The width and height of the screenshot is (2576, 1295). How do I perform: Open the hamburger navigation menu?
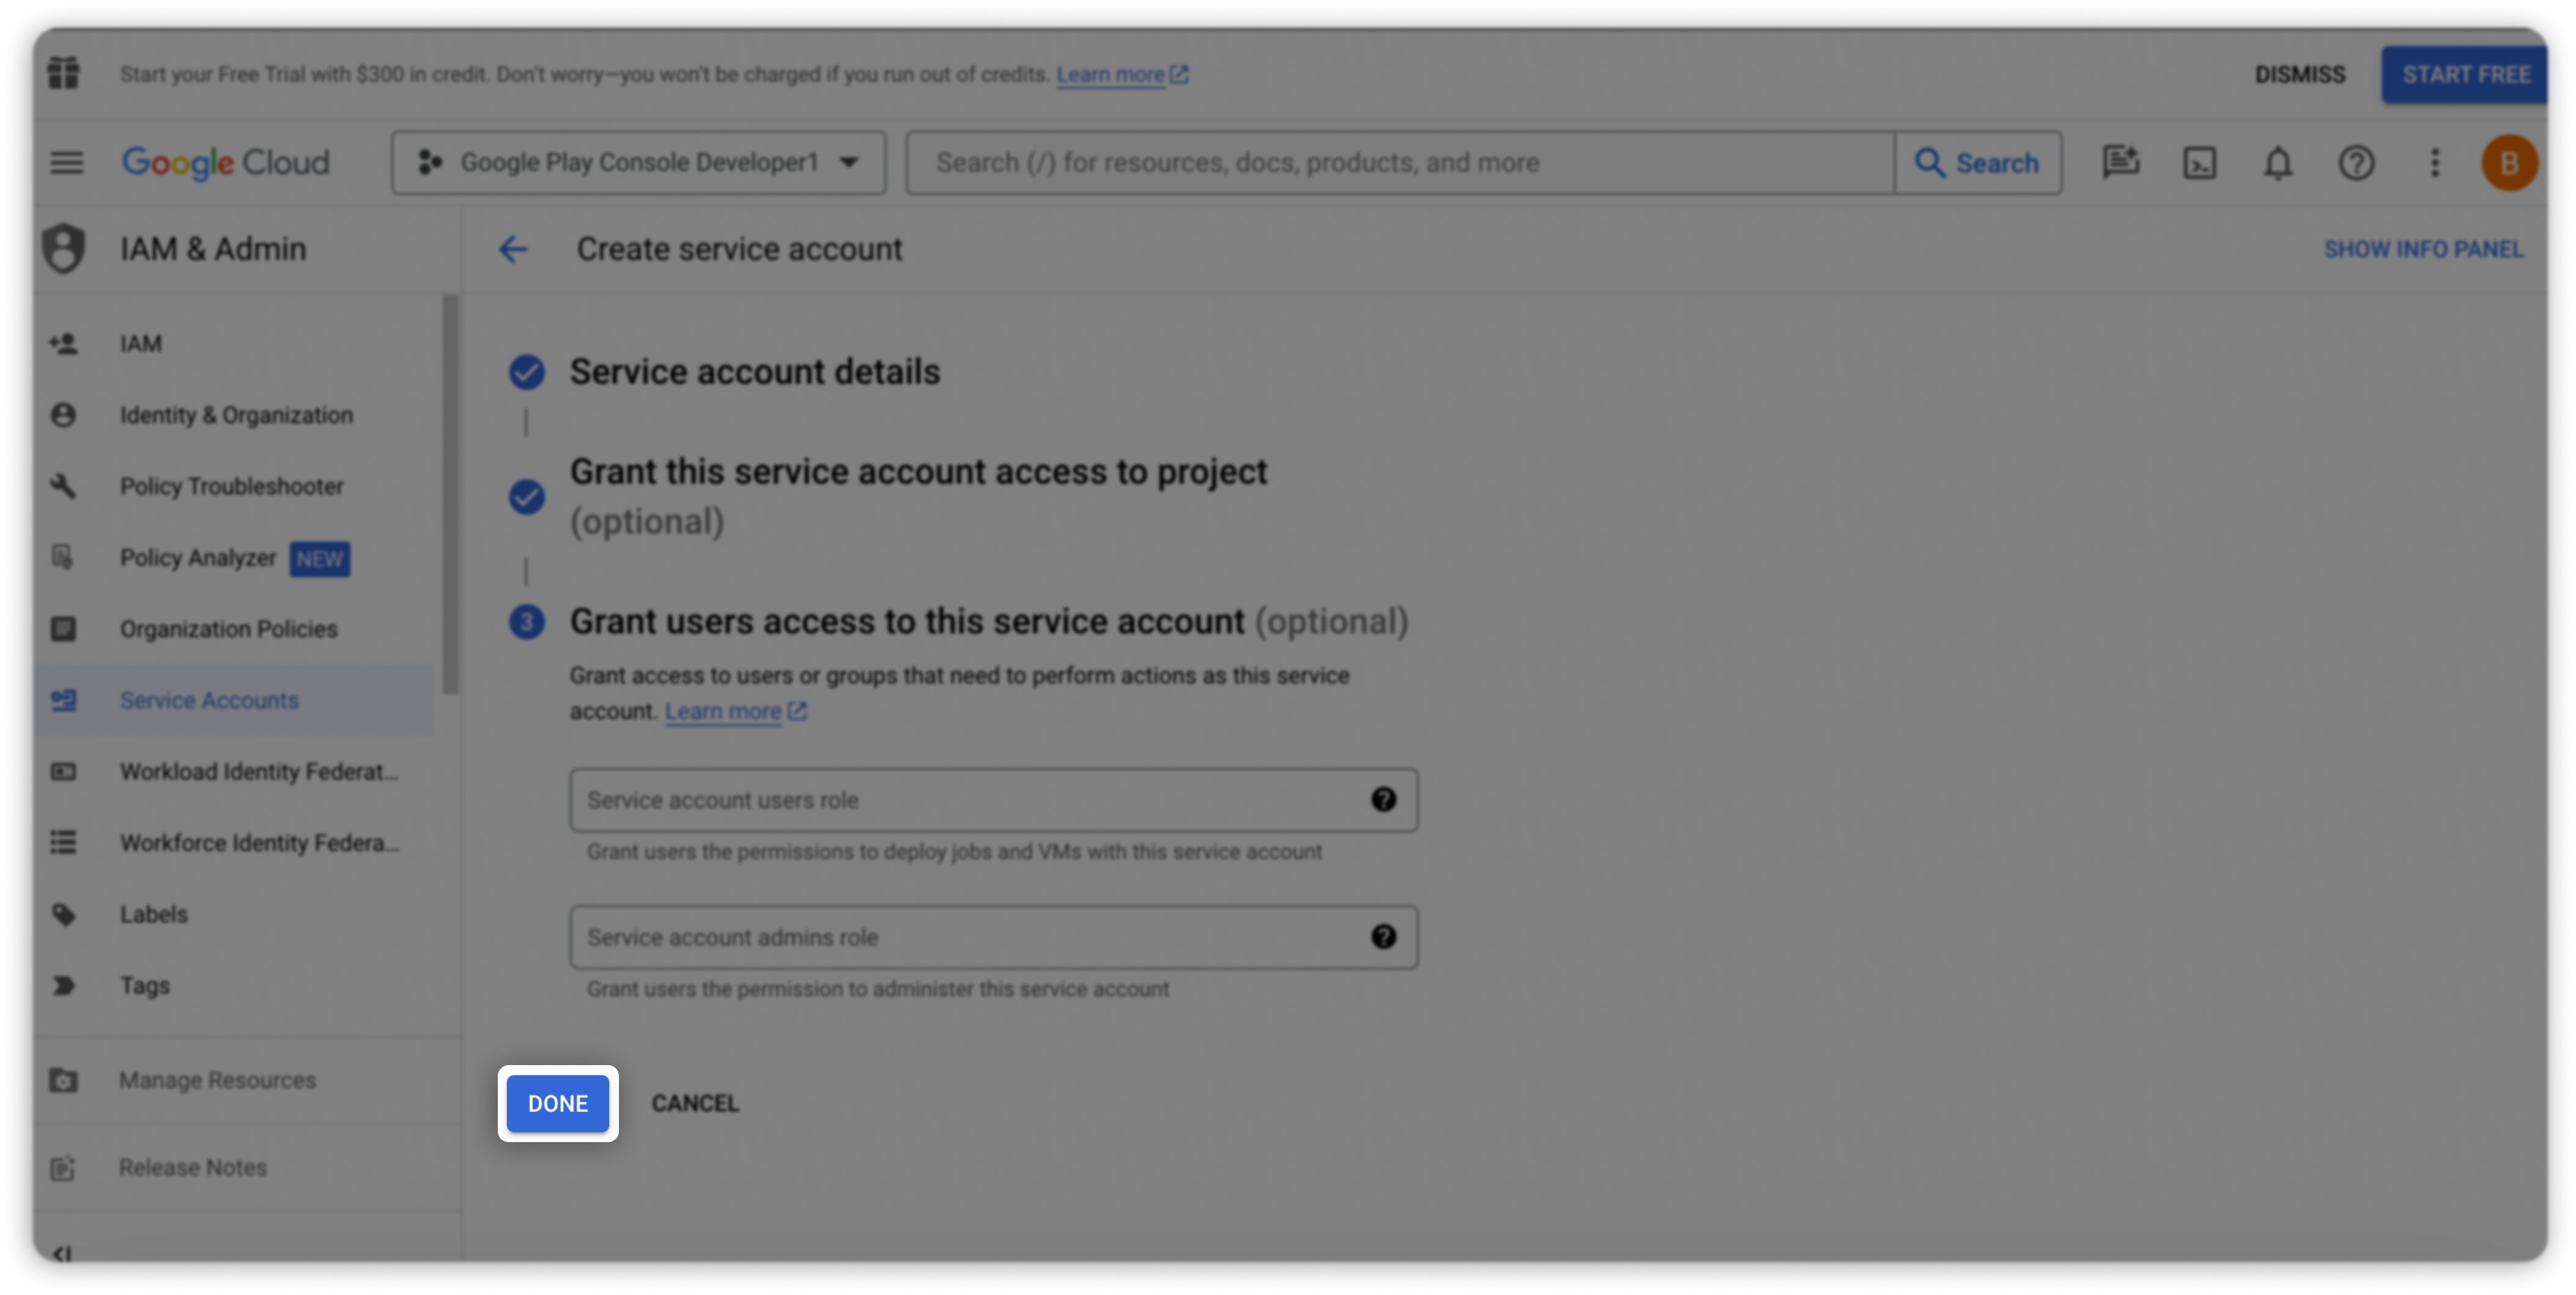pos(67,162)
